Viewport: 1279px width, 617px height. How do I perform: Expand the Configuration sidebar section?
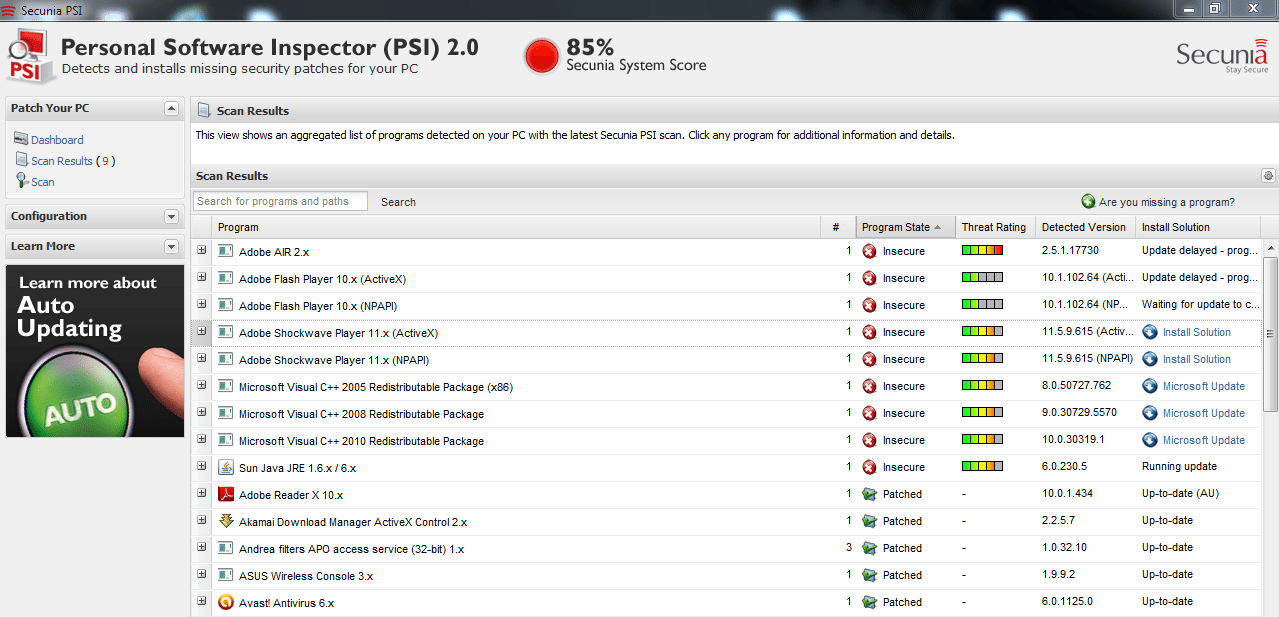(x=171, y=216)
